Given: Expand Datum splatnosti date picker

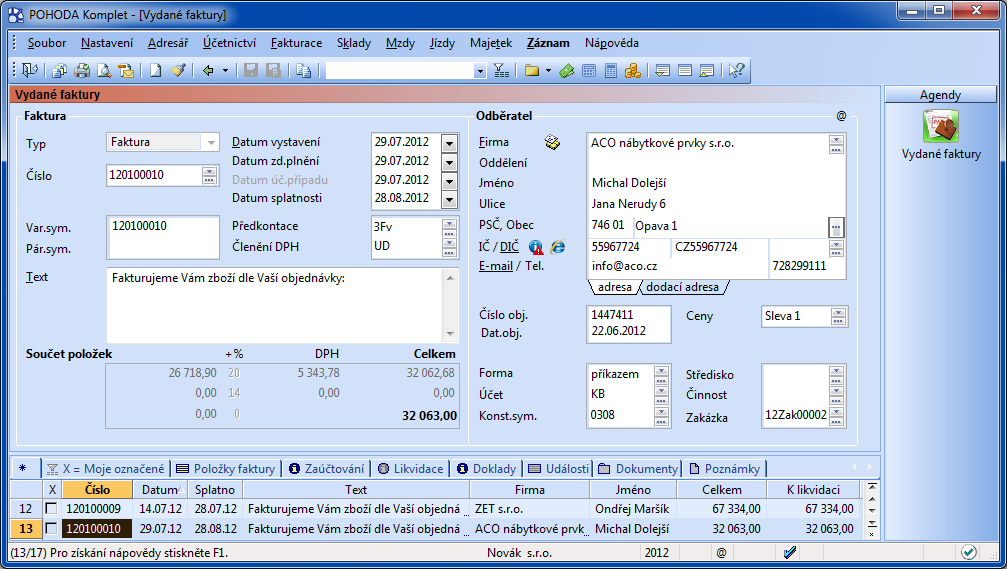Looking at the screenshot, I should point(450,199).
